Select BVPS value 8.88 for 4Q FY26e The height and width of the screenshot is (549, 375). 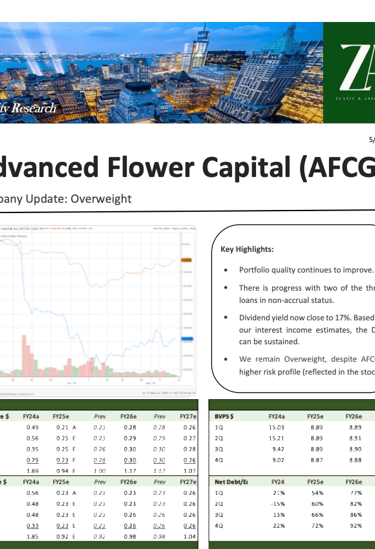(355, 460)
